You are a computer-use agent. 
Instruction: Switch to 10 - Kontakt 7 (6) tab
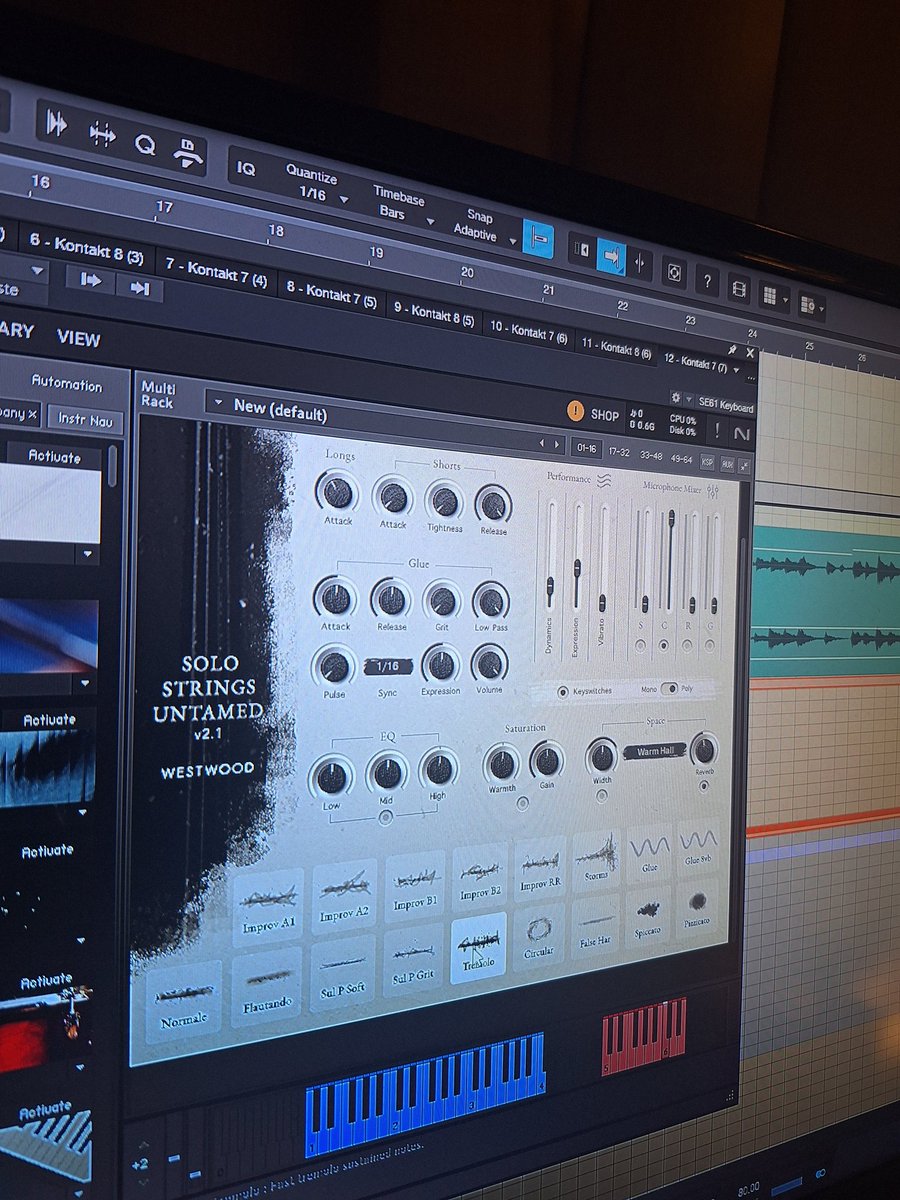528,332
